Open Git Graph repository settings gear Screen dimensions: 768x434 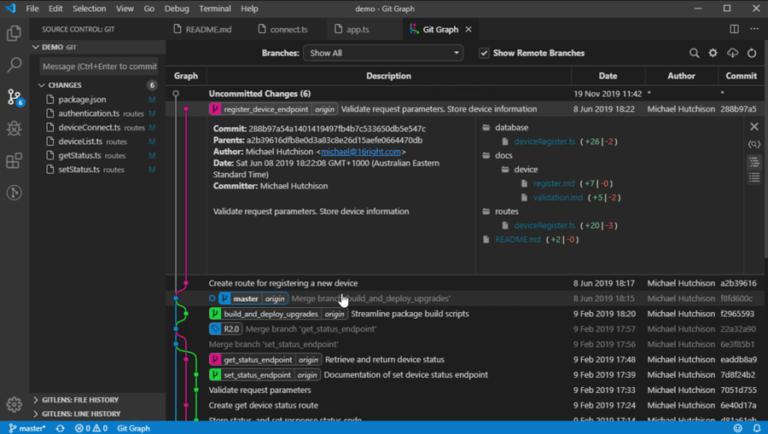tap(713, 53)
